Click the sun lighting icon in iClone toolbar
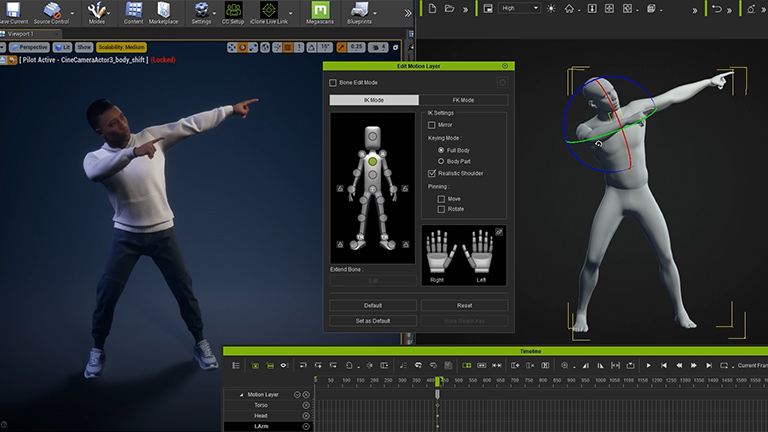This screenshot has width=768, height=432. (x=551, y=8)
